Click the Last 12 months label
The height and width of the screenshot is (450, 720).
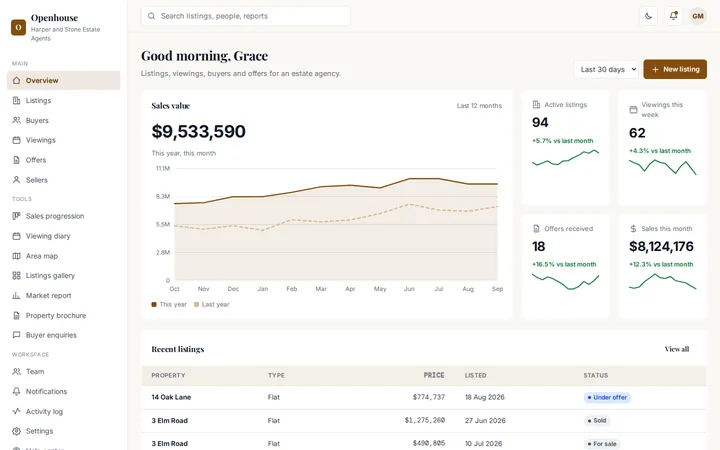point(479,106)
